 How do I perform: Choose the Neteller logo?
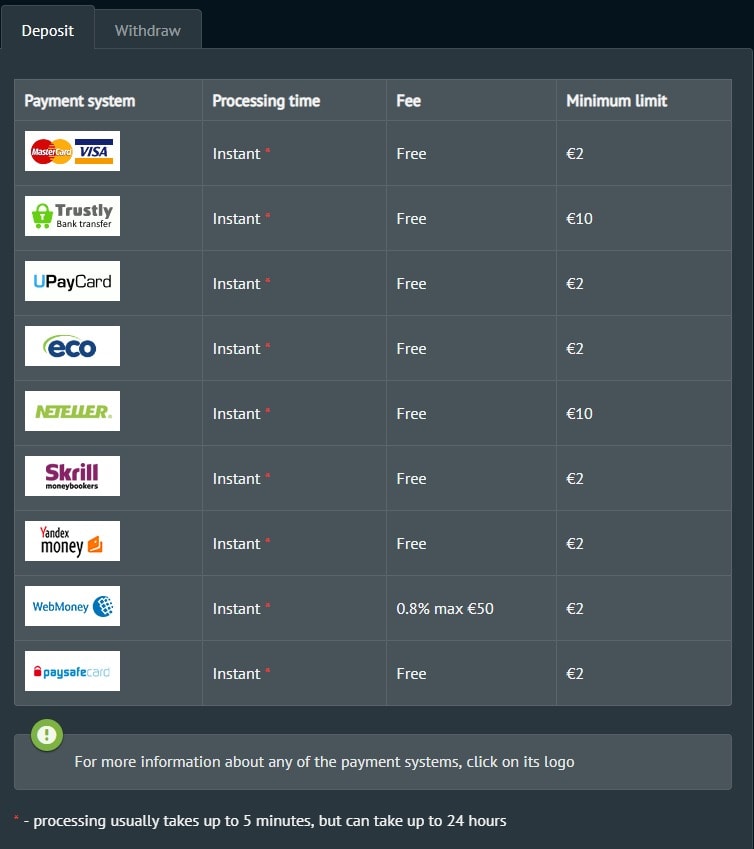click(x=73, y=411)
